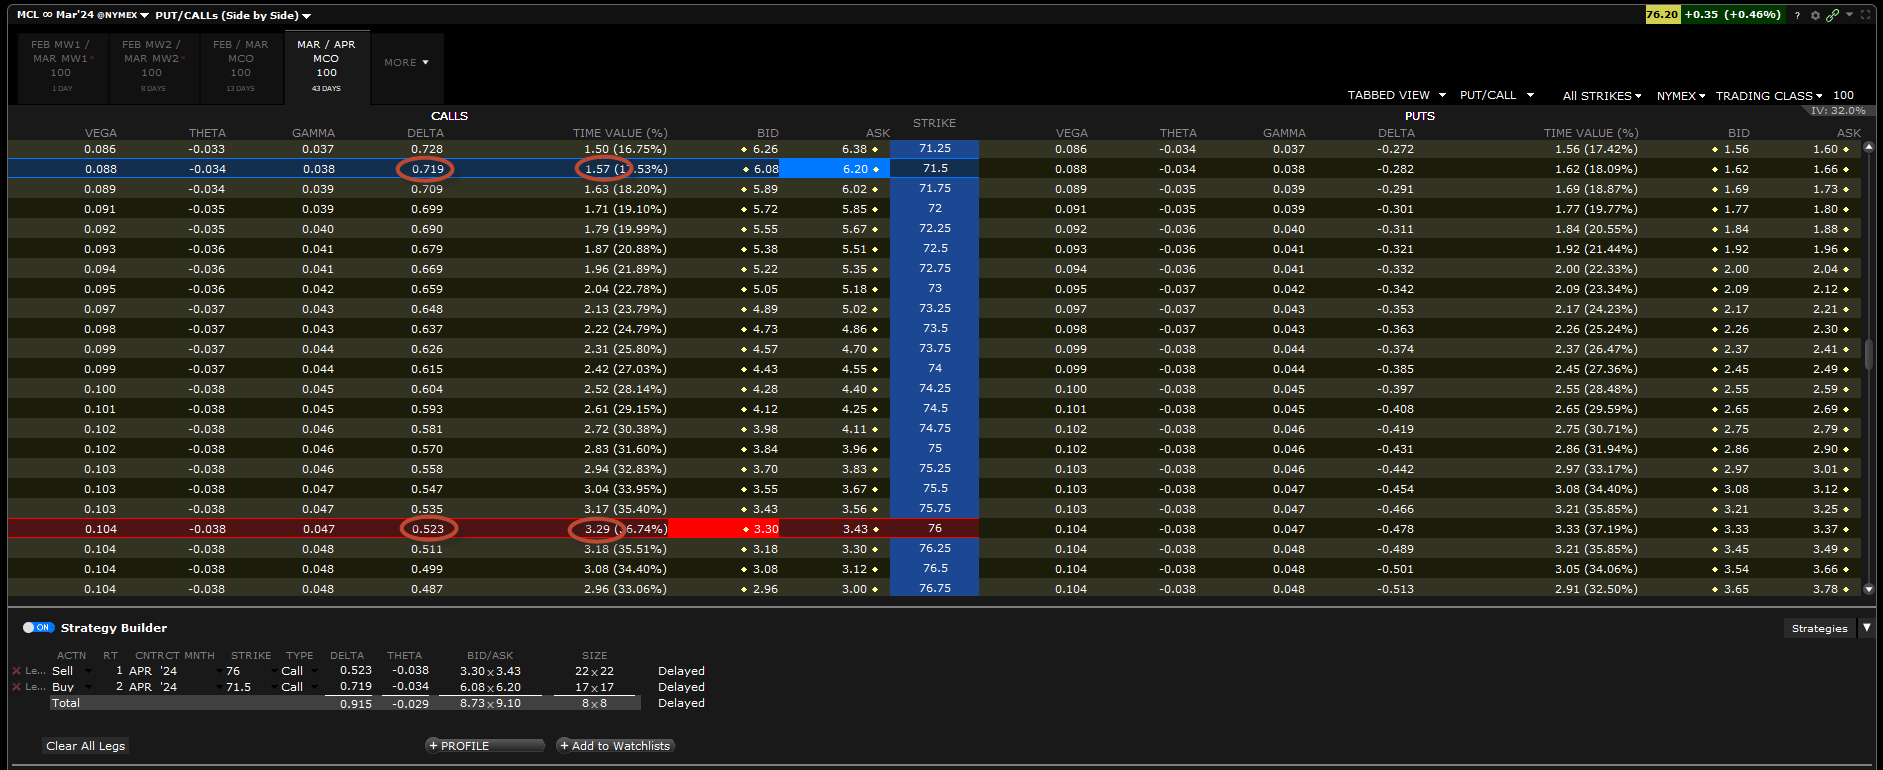Click the green chain link icon
The image size is (1883, 770).
tap(1832, 15)
